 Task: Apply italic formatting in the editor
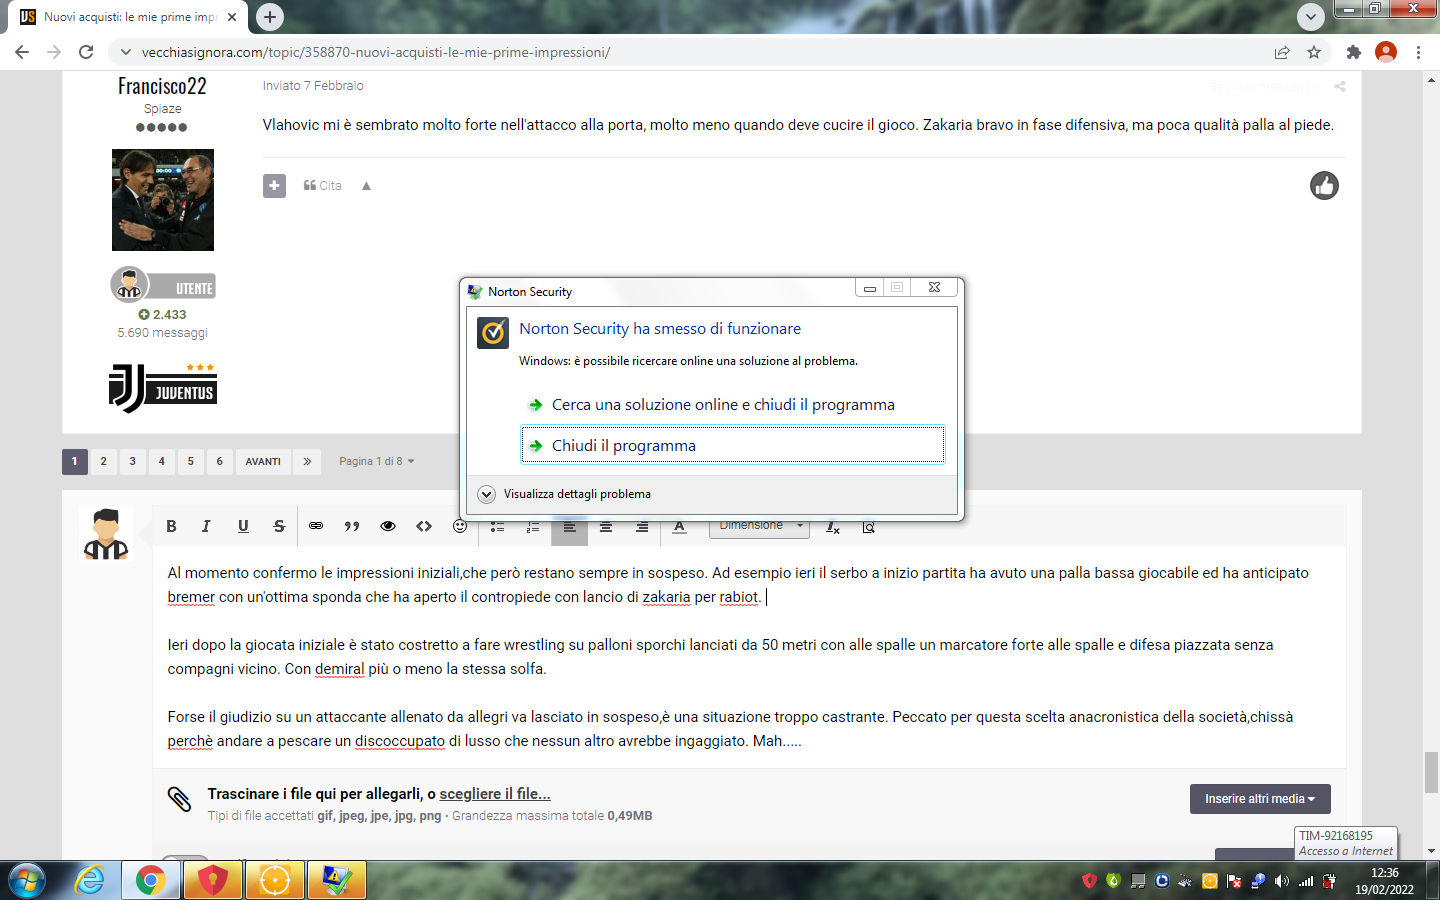click(206, 526)
